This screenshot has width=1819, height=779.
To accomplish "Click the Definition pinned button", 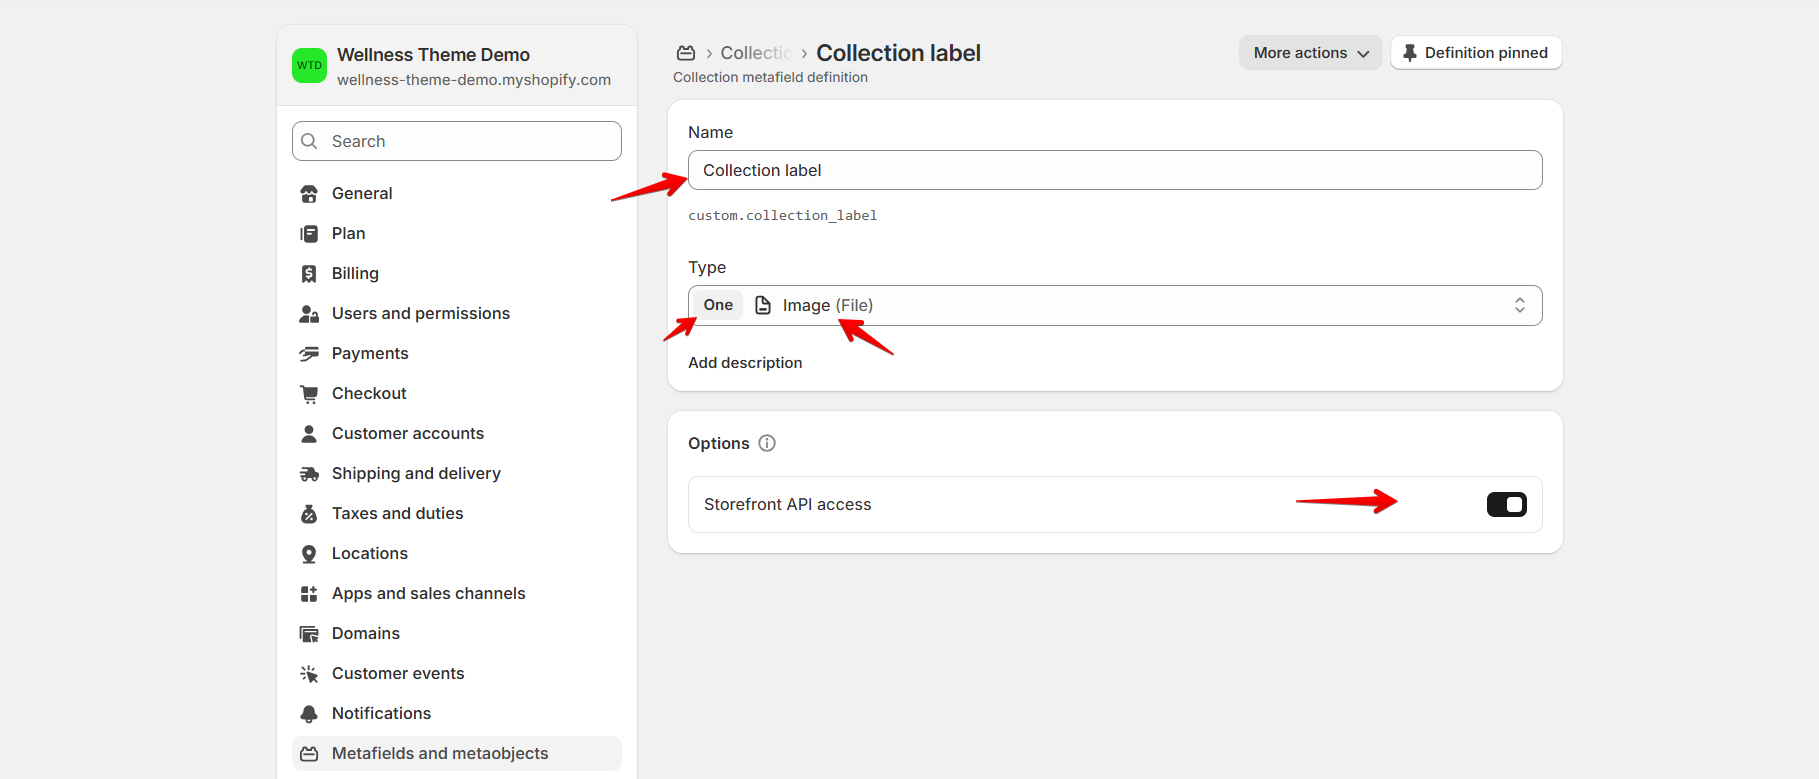I will (1476, 53).
